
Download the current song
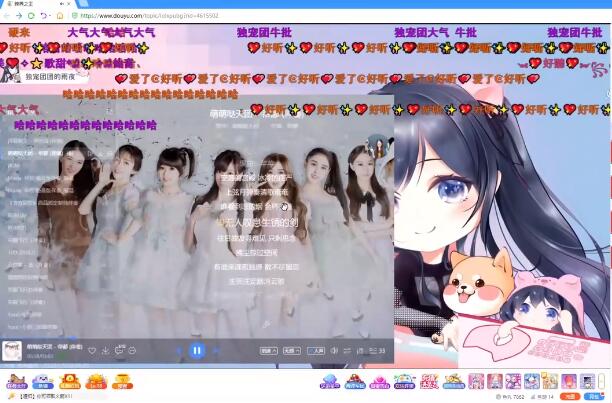click(105, 351)
